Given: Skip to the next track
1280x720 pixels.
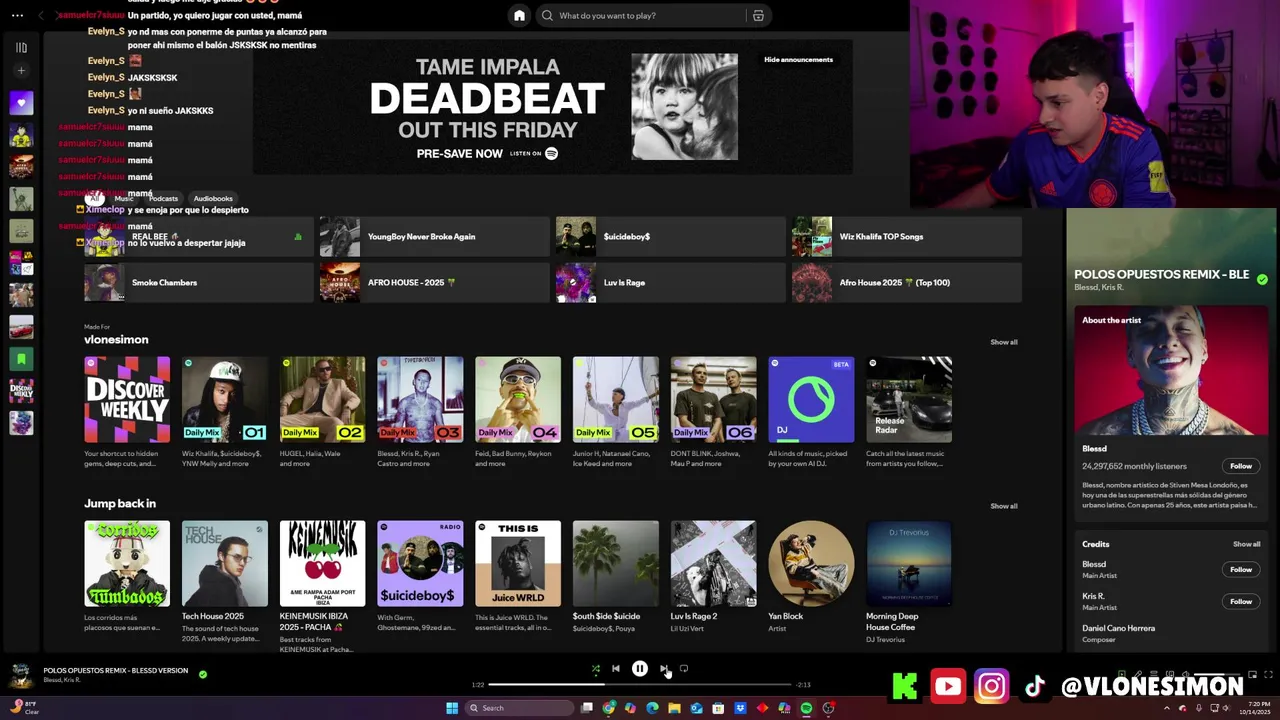Looking at the screenshot, I should tap(663, 669).
